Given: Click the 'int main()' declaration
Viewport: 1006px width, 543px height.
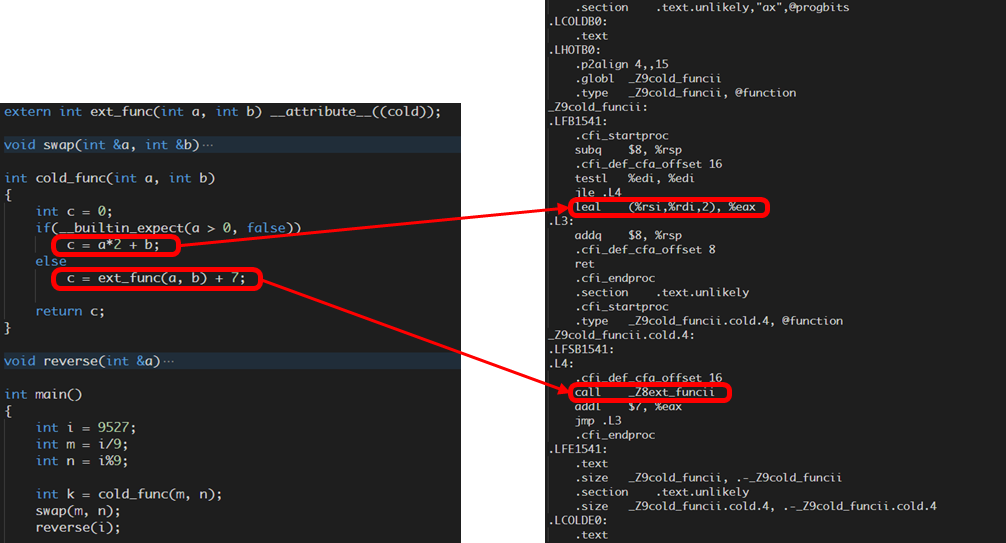Looking at the screenshot, I should pyautogui.click(x=43, y=394).
